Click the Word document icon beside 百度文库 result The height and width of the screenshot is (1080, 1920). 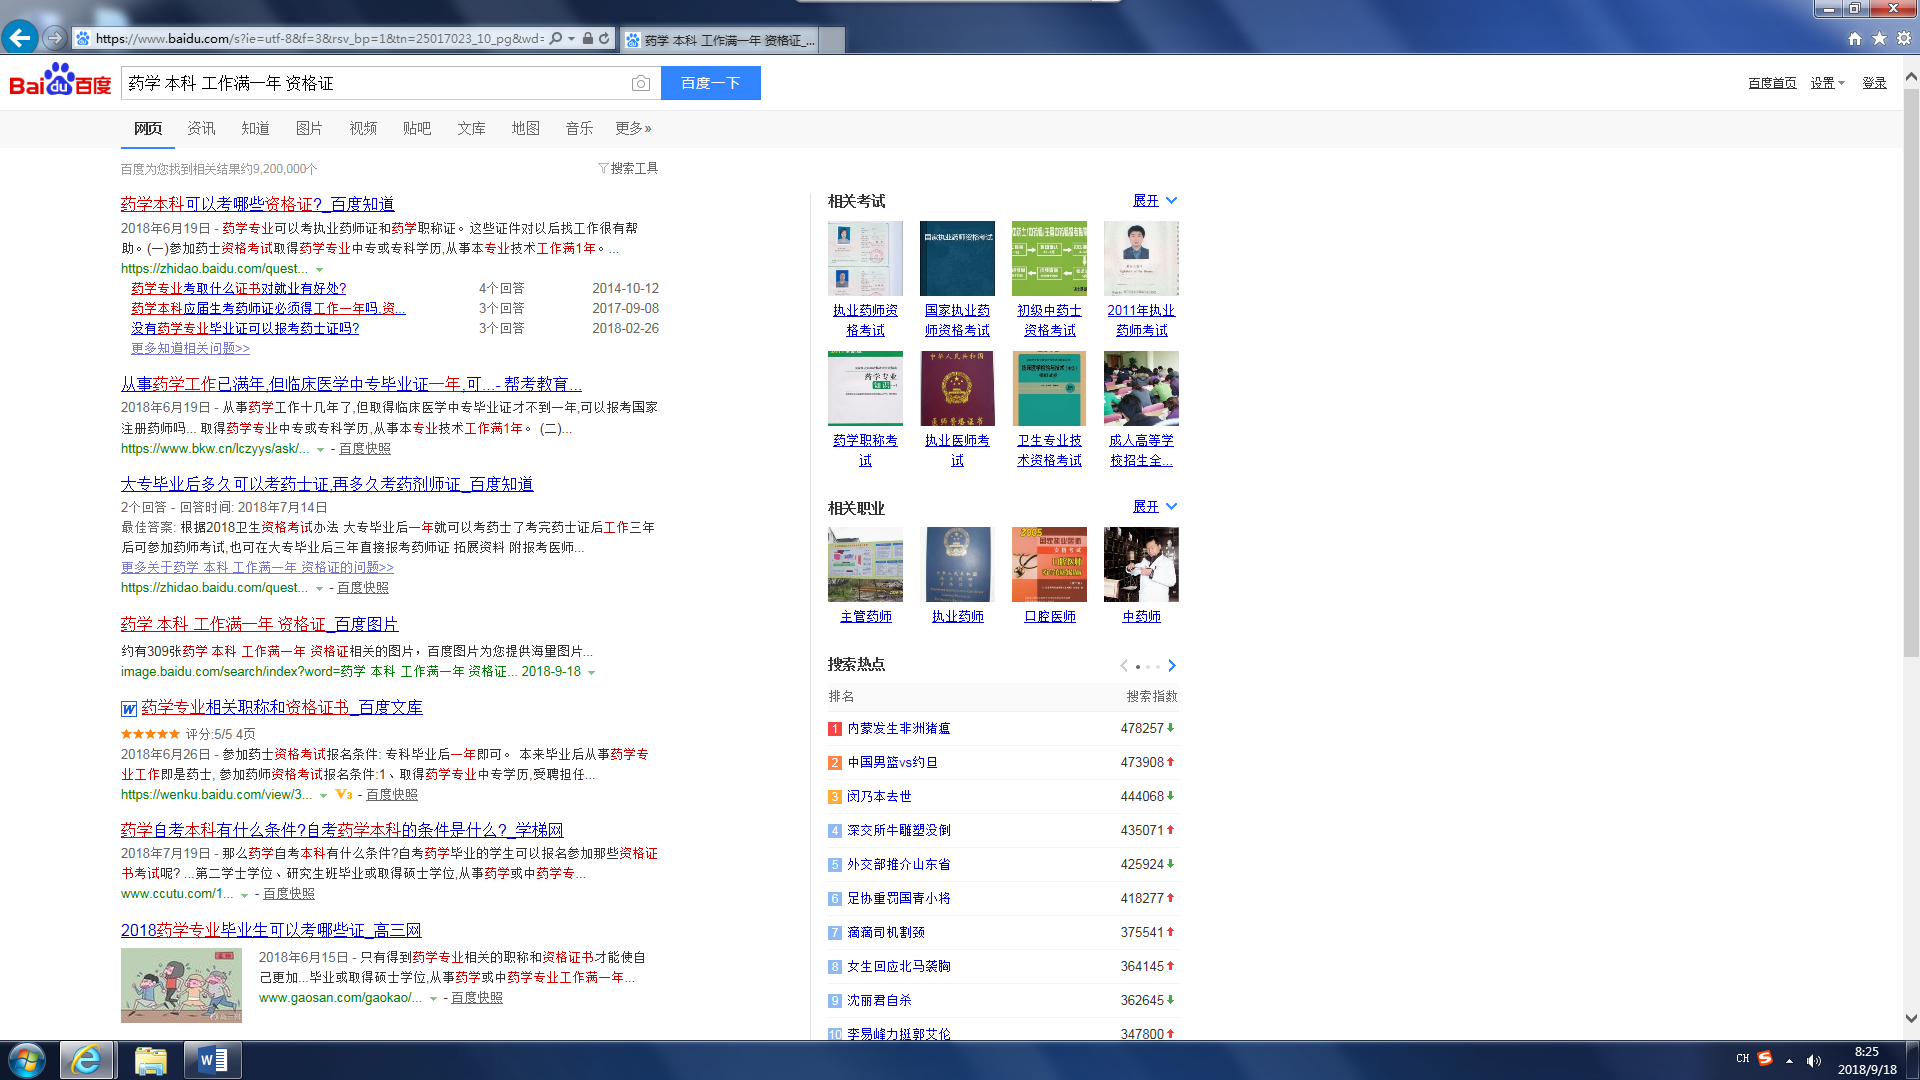coord(129,709)
